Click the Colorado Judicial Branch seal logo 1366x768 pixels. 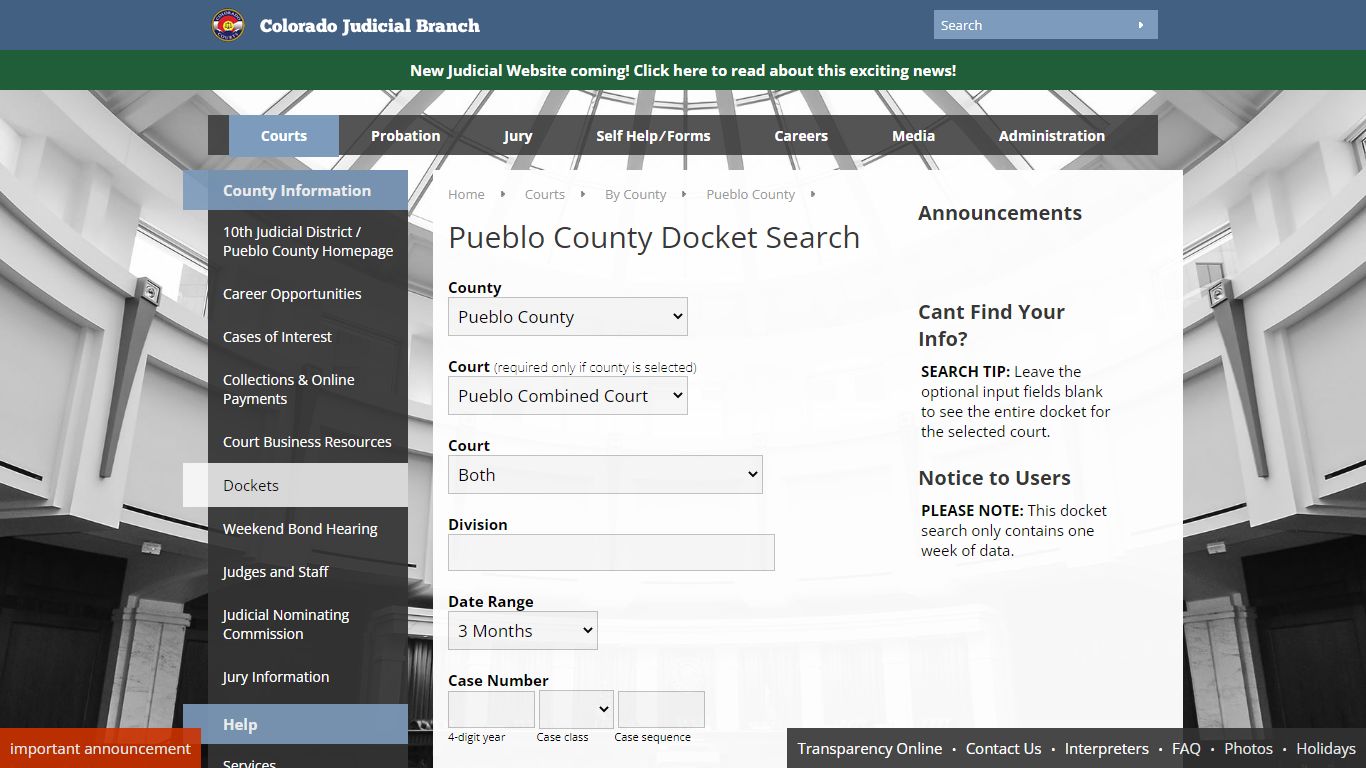(227, 25)
